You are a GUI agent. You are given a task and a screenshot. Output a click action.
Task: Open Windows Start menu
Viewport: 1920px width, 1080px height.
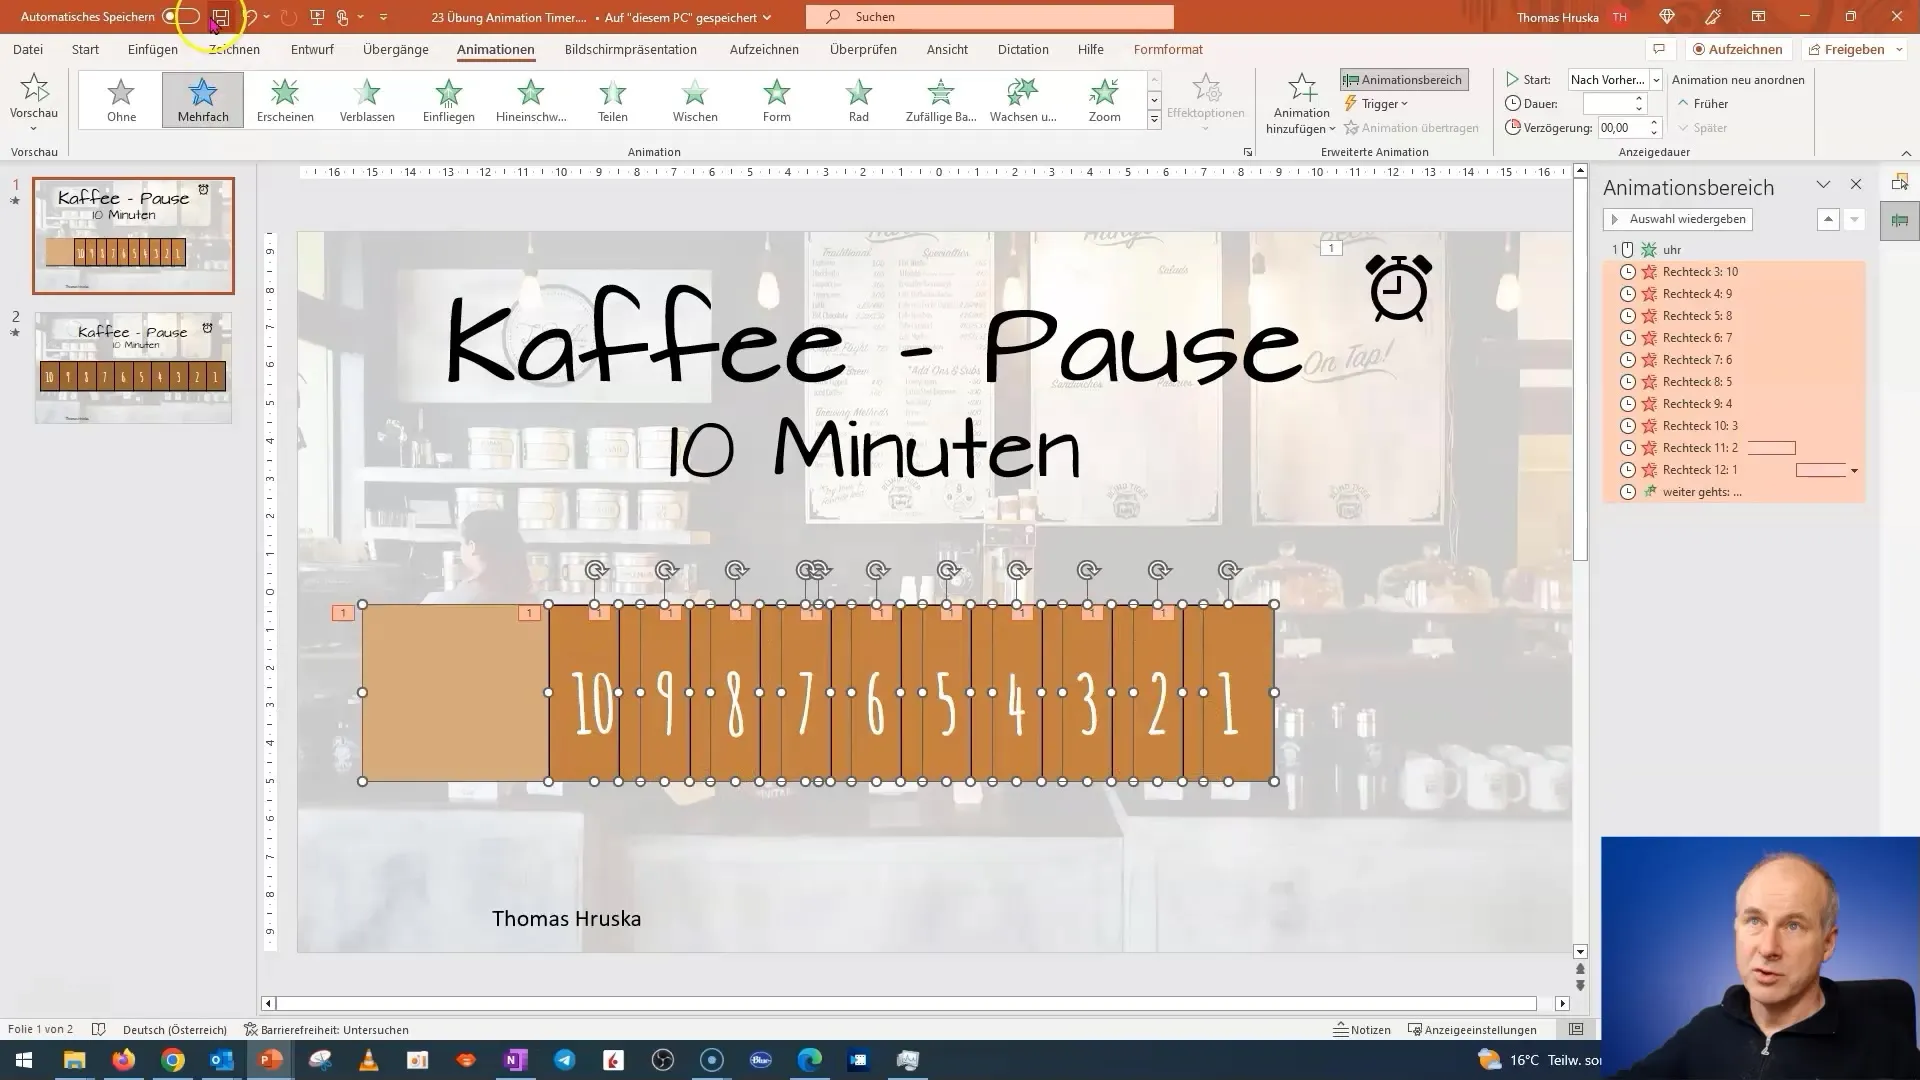(x=24, y=1060)
